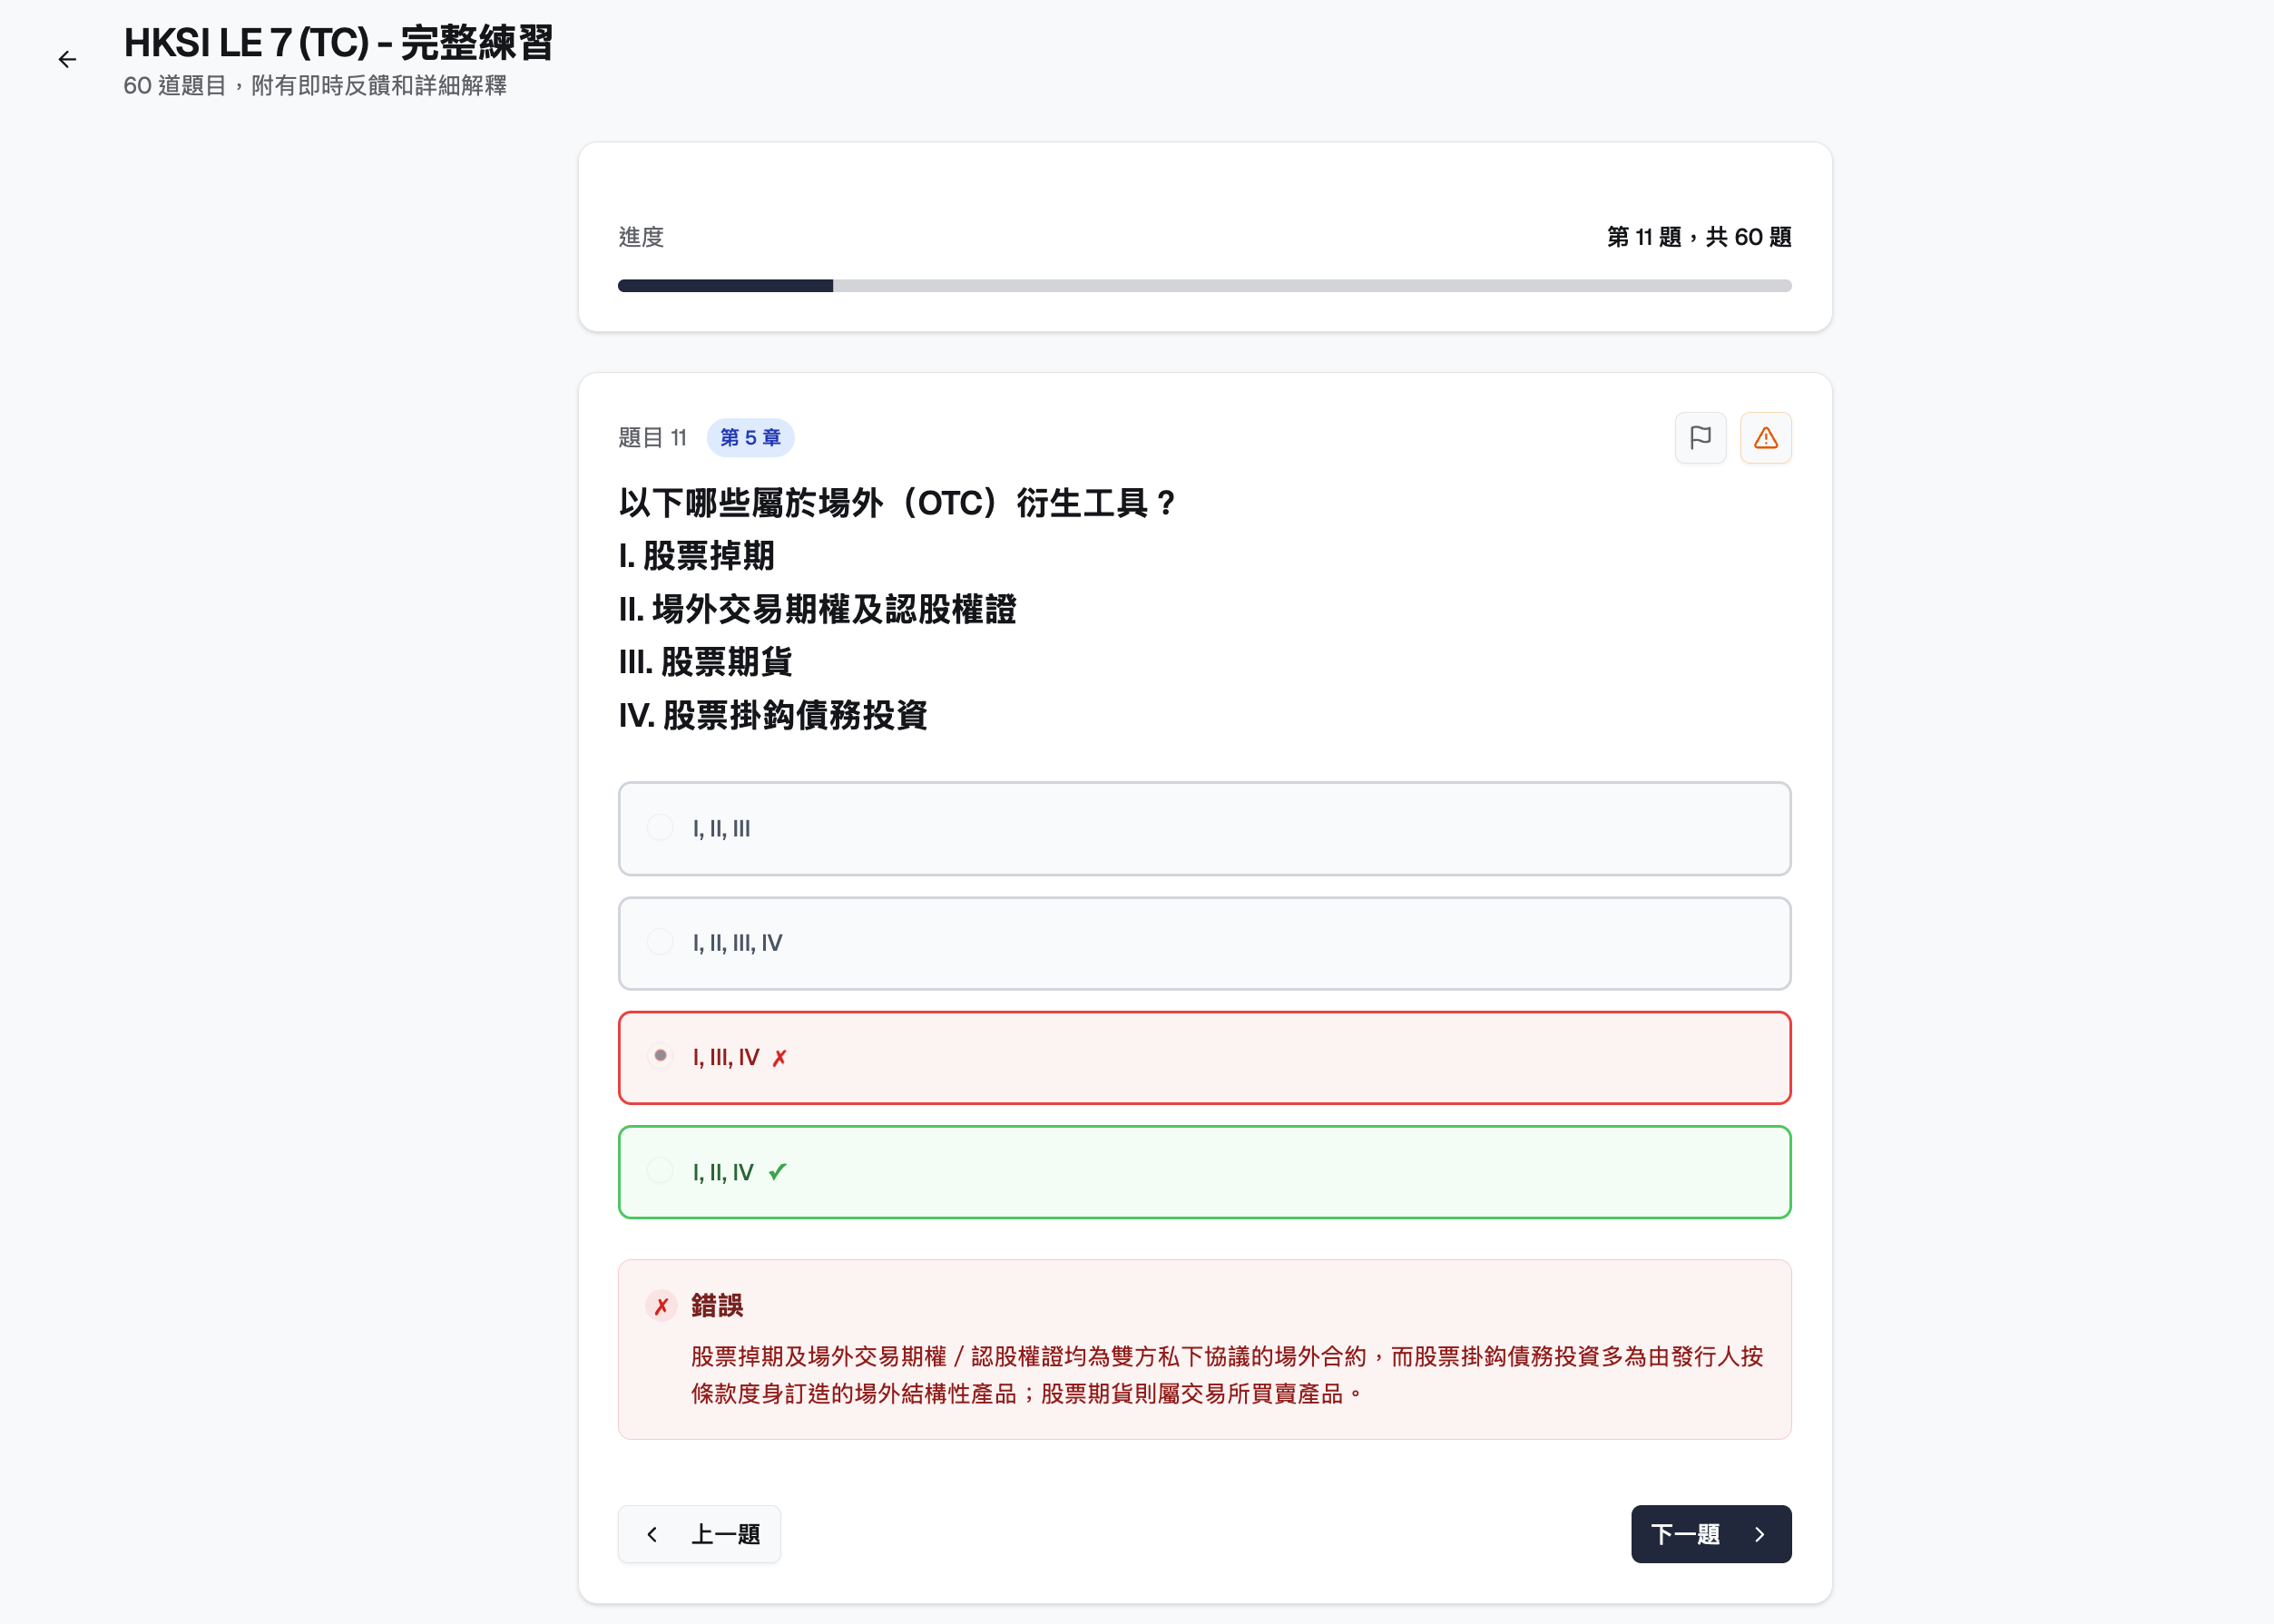This screenshot has height=1624, width=2274.
Task: Click the subtitle 60 道題目，附有即時反饋和詳細解釋
Action: 315,86
